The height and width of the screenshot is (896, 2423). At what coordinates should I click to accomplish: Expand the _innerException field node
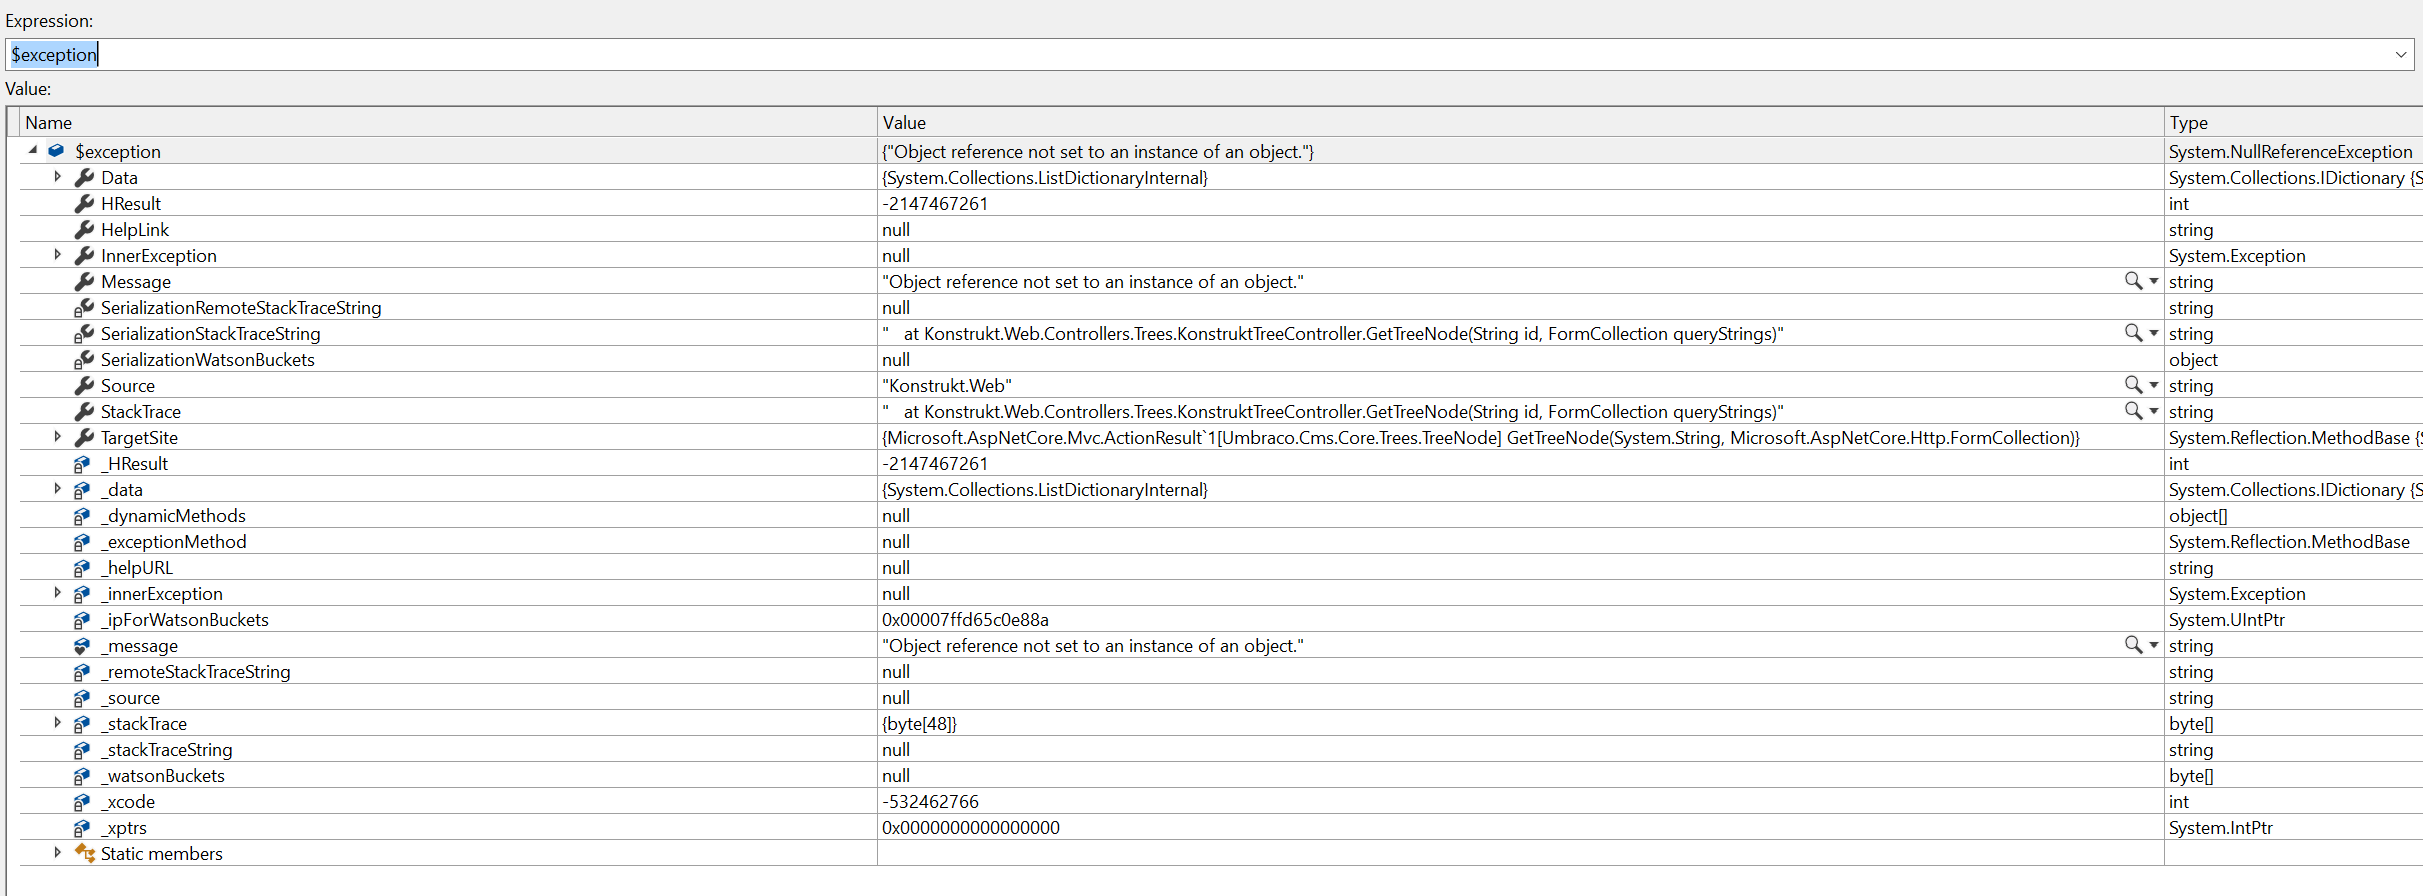pyautogui.click(x=58, y=593)
